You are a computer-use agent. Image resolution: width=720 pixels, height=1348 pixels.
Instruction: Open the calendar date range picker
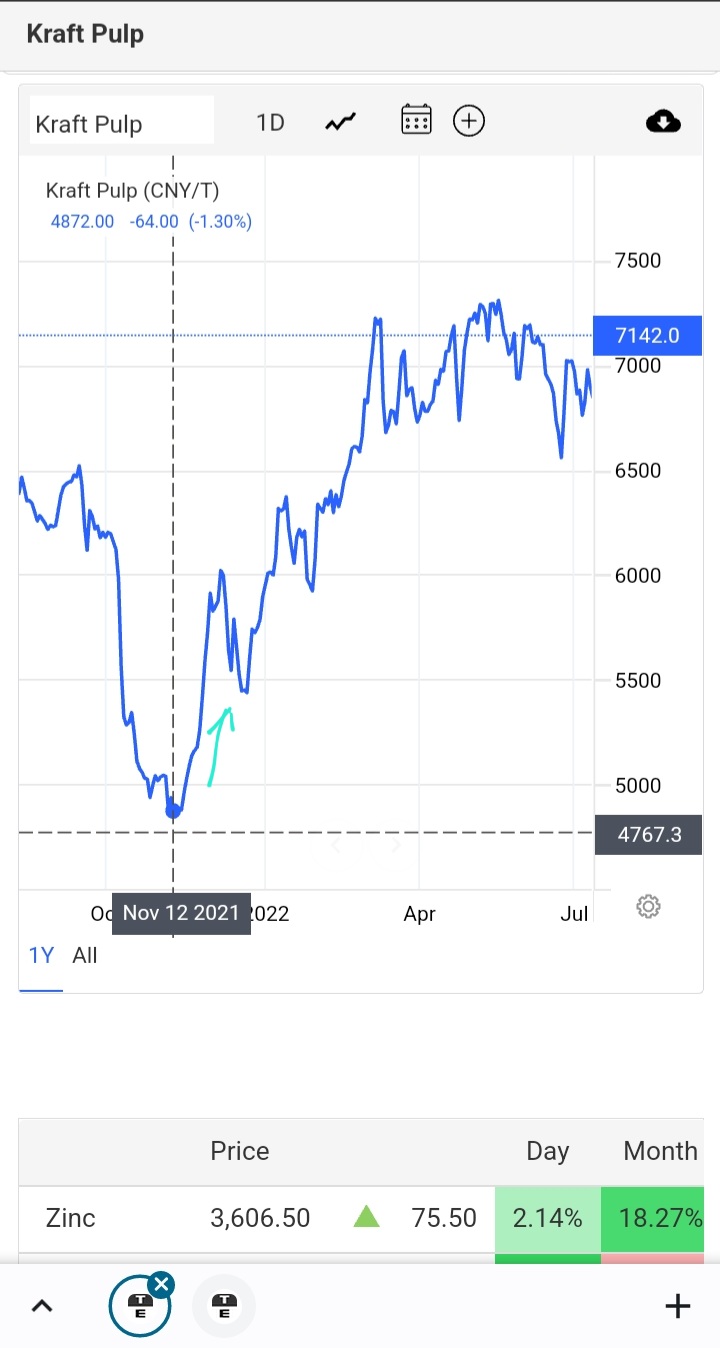click(416, 121)
